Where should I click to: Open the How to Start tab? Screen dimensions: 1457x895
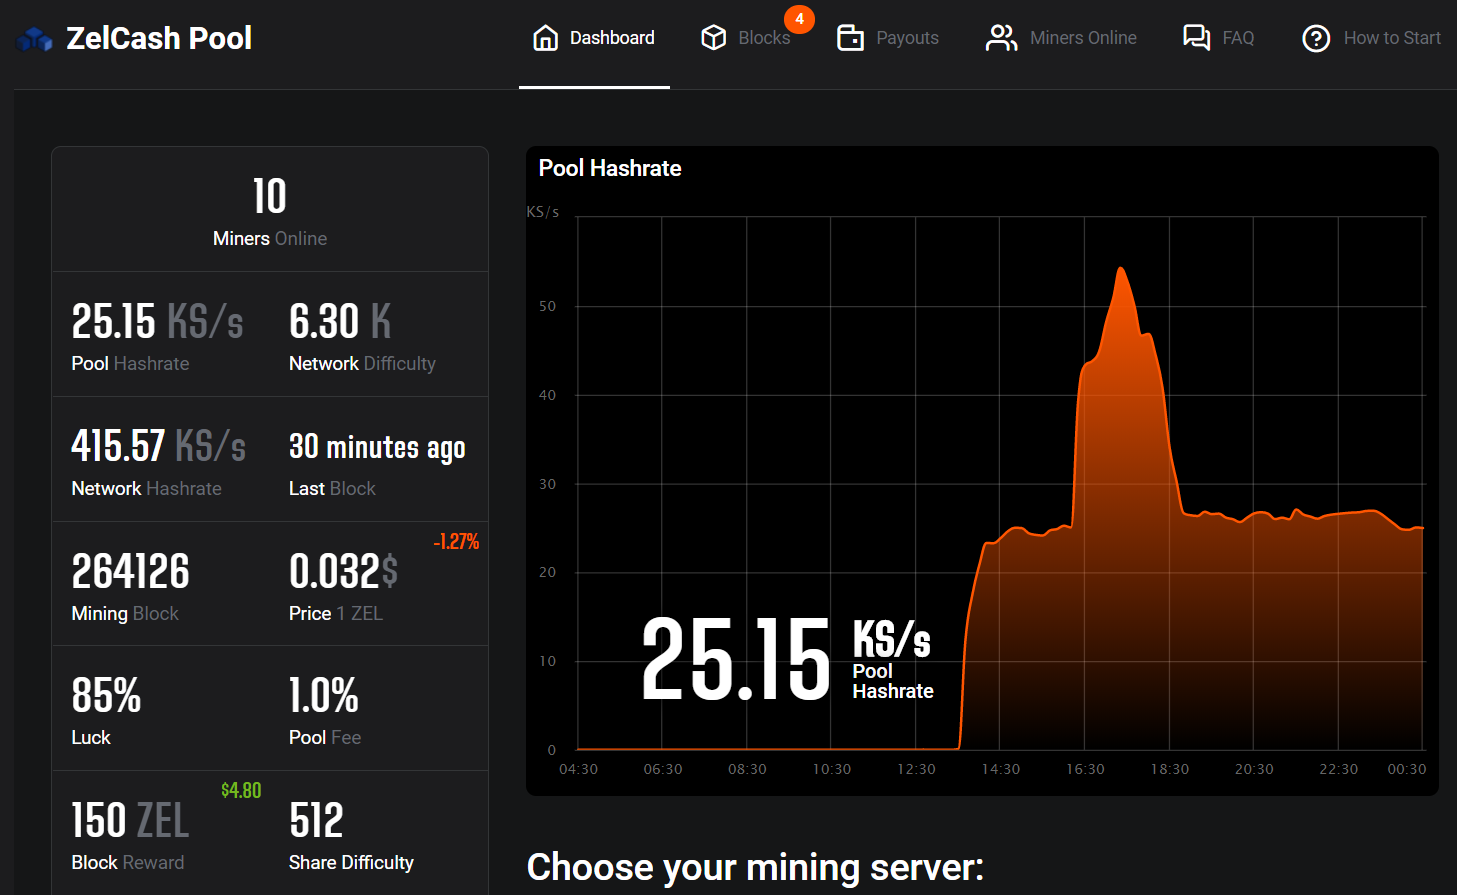tap(1371, 38)
